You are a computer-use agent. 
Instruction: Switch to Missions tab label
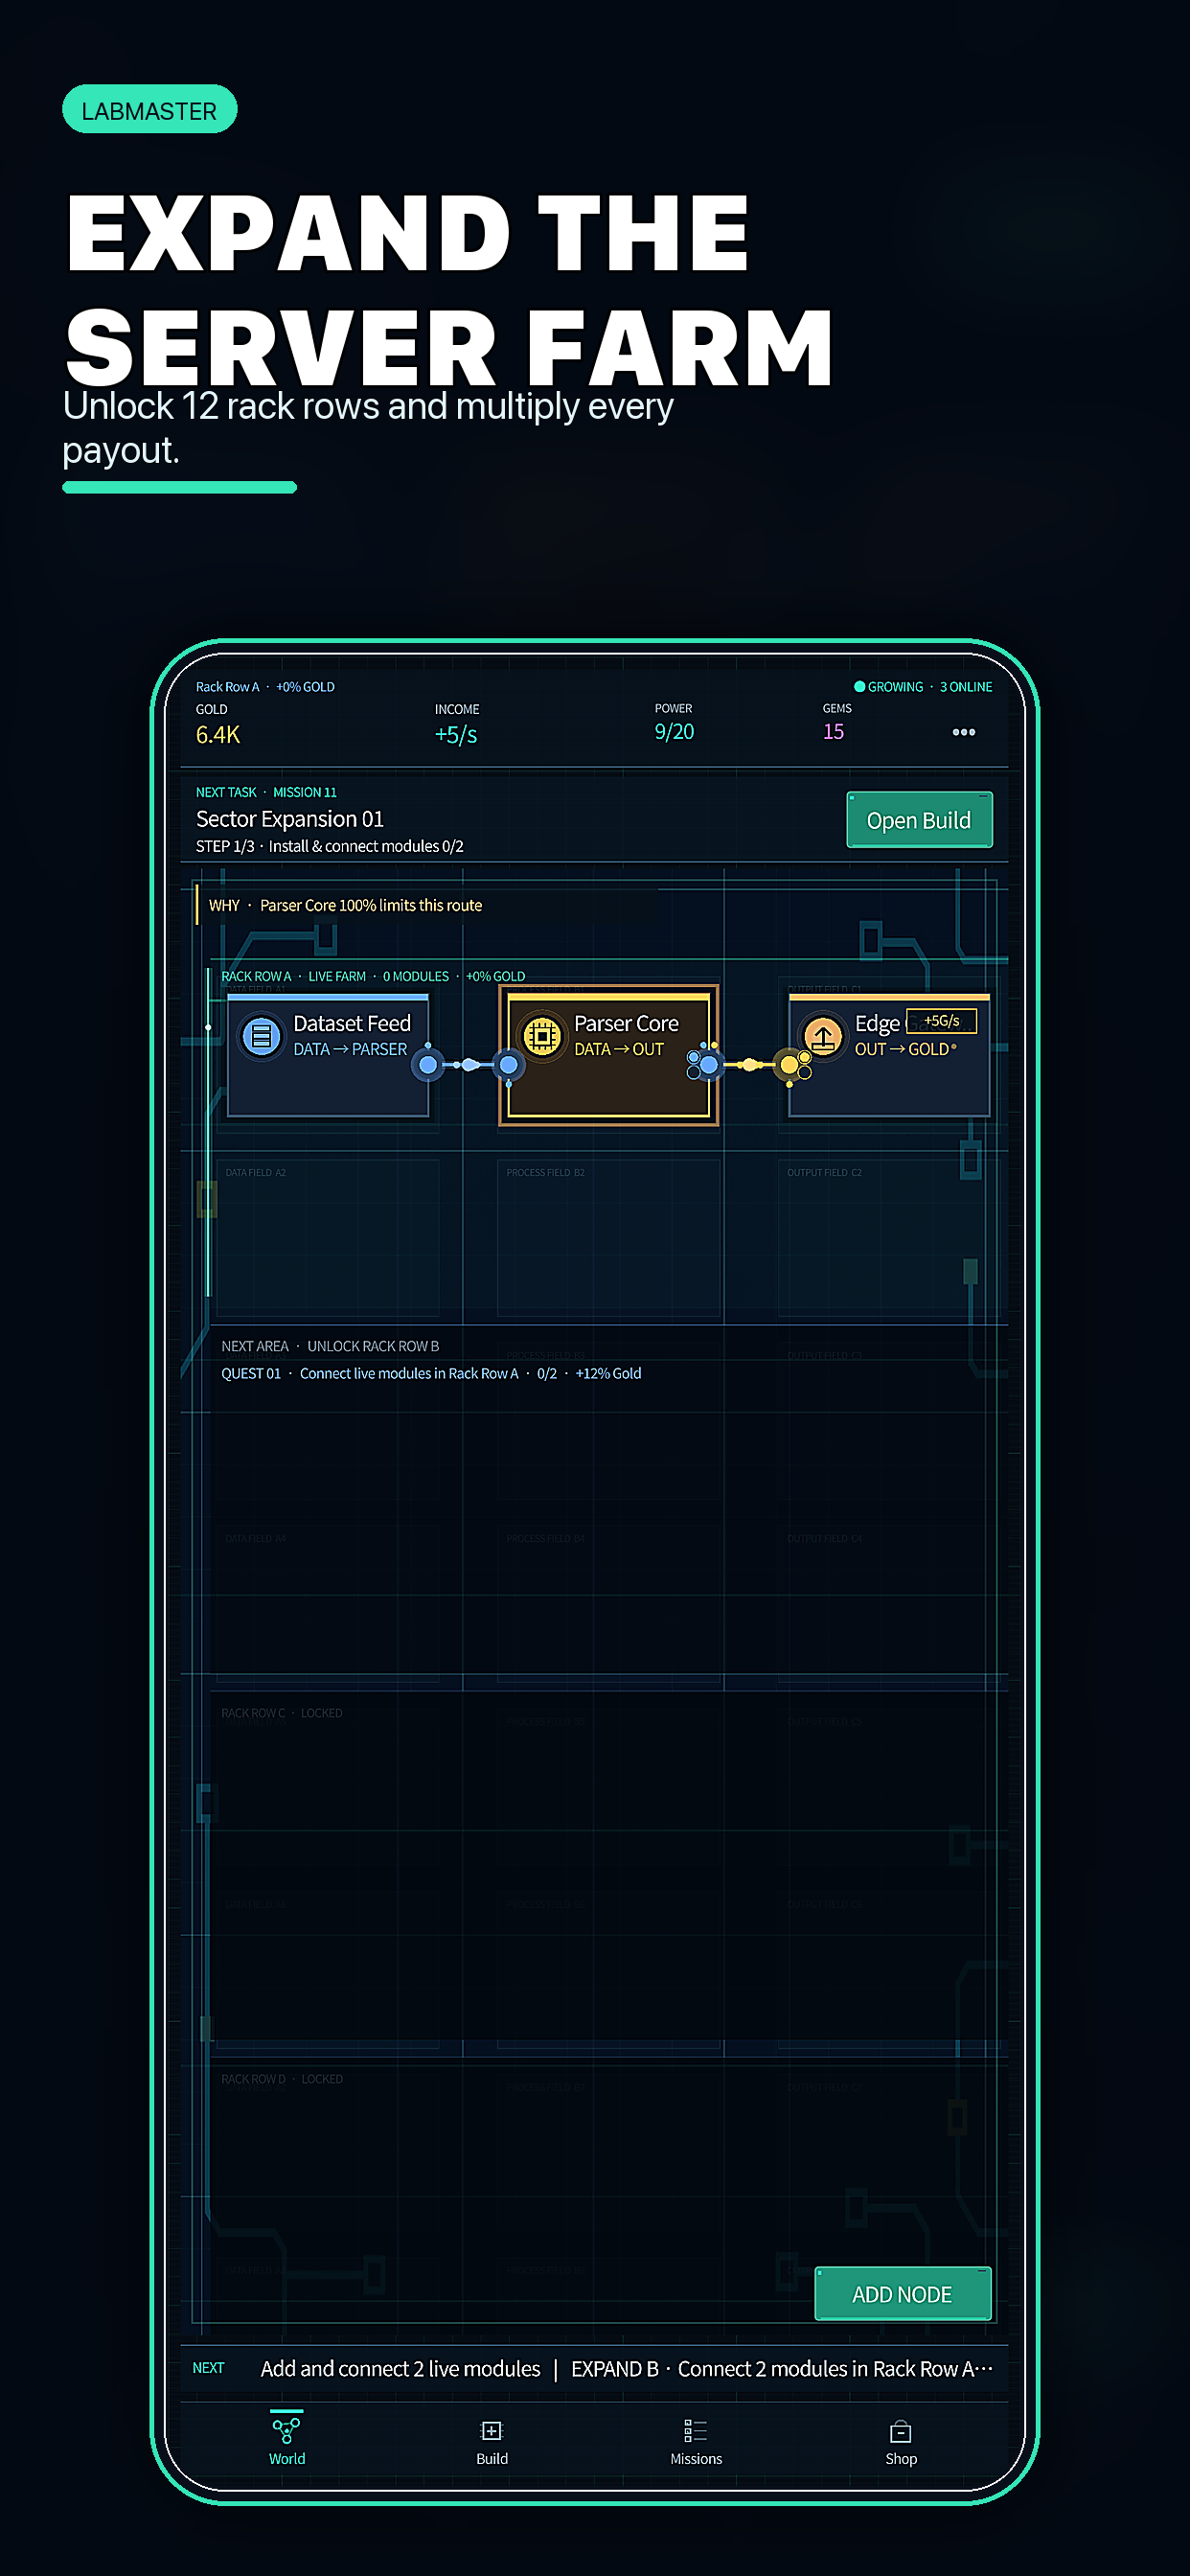[x=696, y=2458]
